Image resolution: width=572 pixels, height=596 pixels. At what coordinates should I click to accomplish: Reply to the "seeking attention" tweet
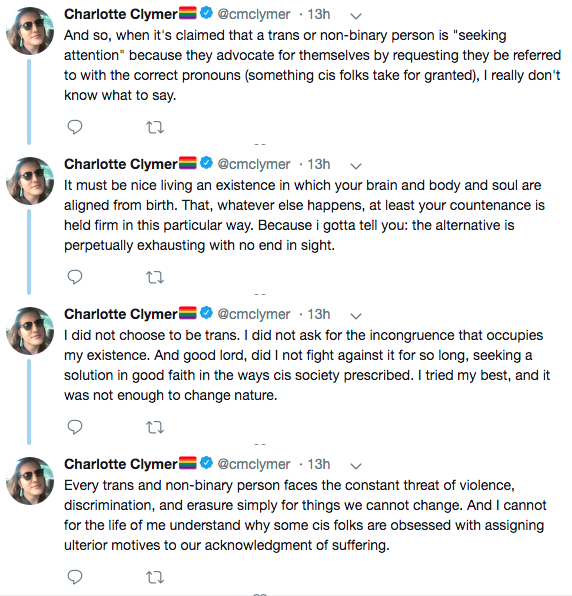pyautogui.click(x=75, y=127)
